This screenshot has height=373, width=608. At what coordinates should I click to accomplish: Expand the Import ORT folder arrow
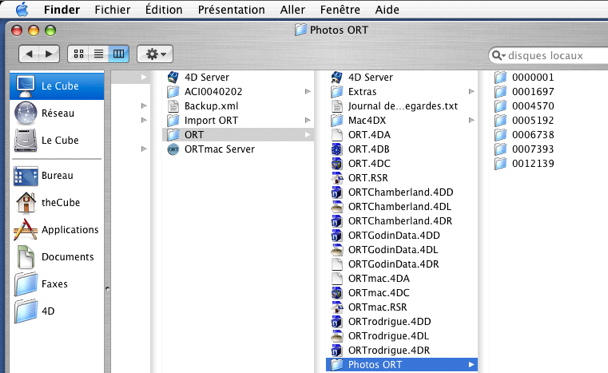pyautogui.click(x=307, y=120)
